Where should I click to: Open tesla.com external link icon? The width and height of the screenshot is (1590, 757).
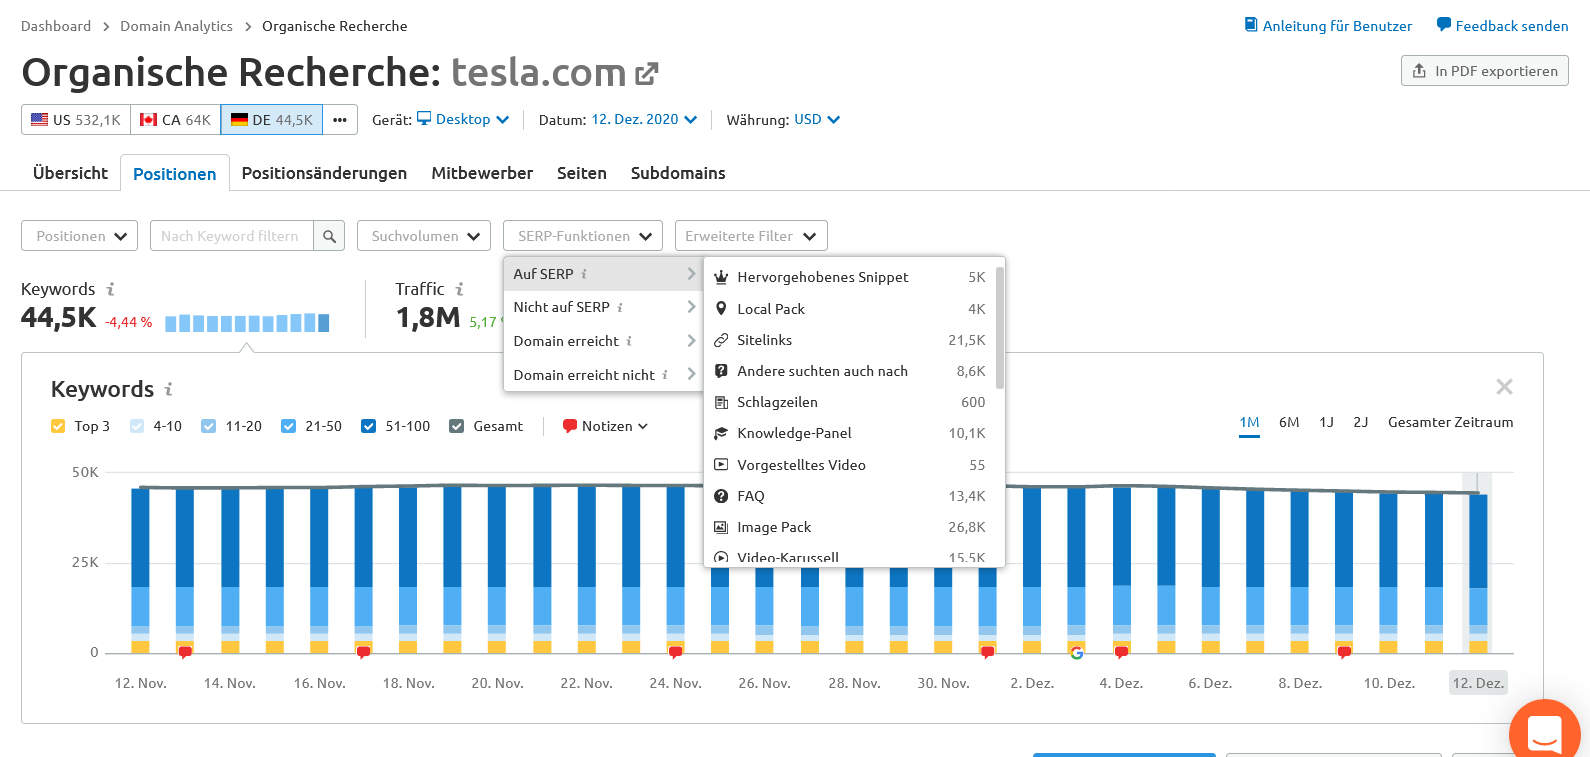(647, 73)
